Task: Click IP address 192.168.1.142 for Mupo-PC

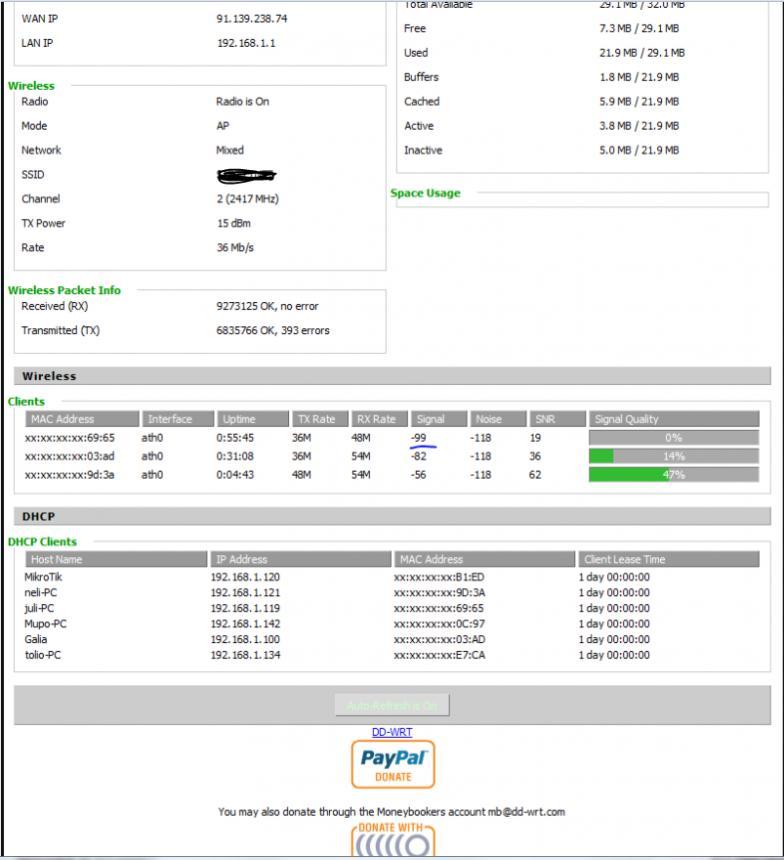Action: click(x=245, y=624)
